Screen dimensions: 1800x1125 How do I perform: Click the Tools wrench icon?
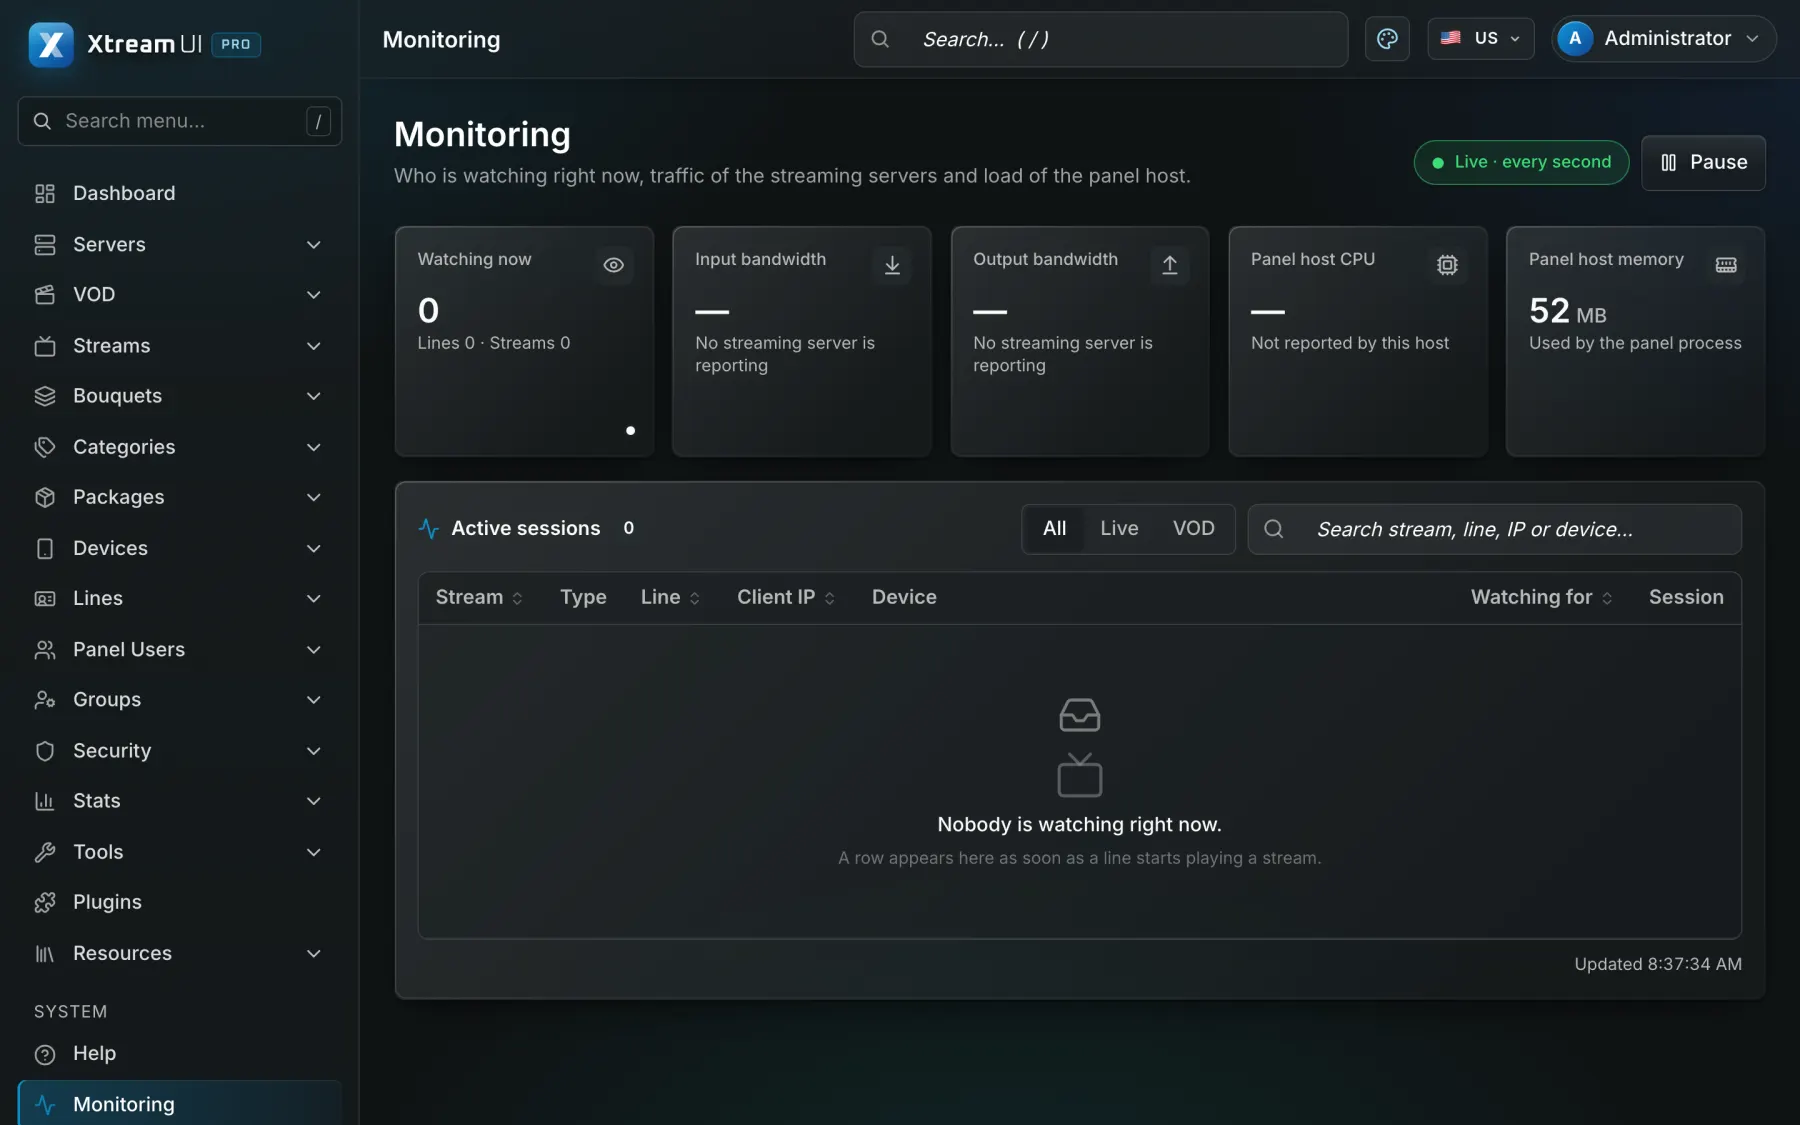(x=45, y=852)
